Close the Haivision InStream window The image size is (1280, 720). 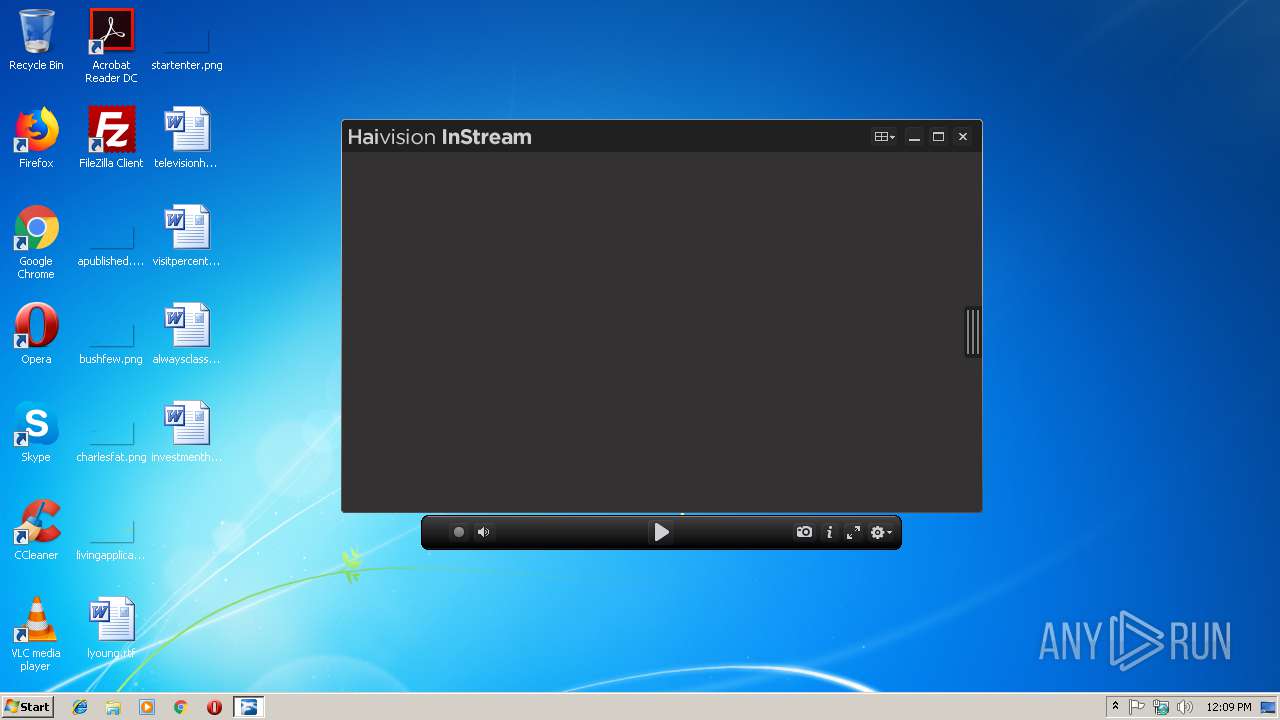(x=963, y=137)
